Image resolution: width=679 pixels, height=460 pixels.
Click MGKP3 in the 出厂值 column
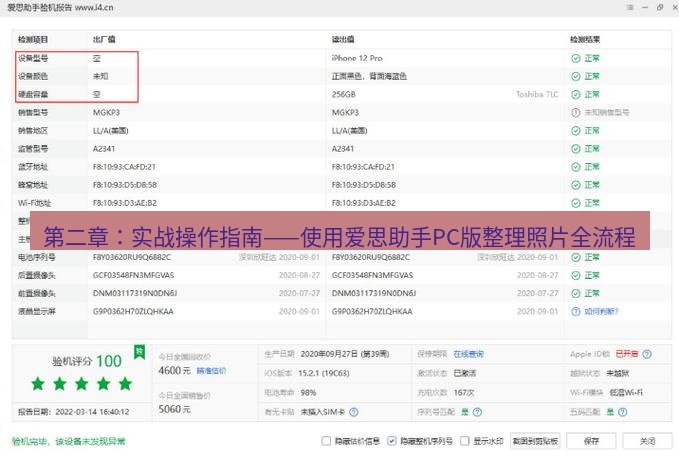click(106, 113)
